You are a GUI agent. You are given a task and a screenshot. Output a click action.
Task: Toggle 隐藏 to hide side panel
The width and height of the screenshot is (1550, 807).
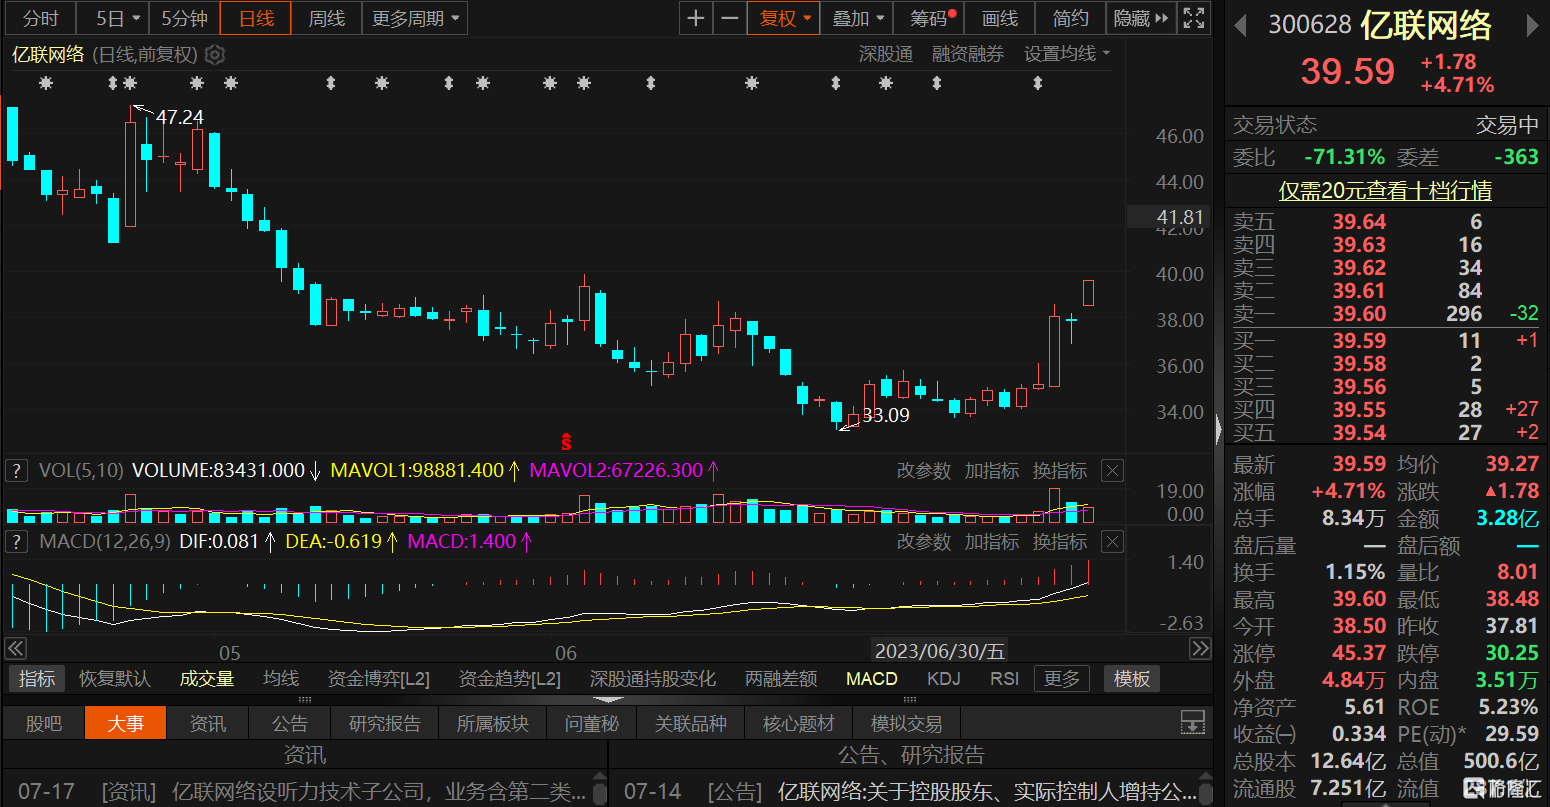coord(1141,18)
